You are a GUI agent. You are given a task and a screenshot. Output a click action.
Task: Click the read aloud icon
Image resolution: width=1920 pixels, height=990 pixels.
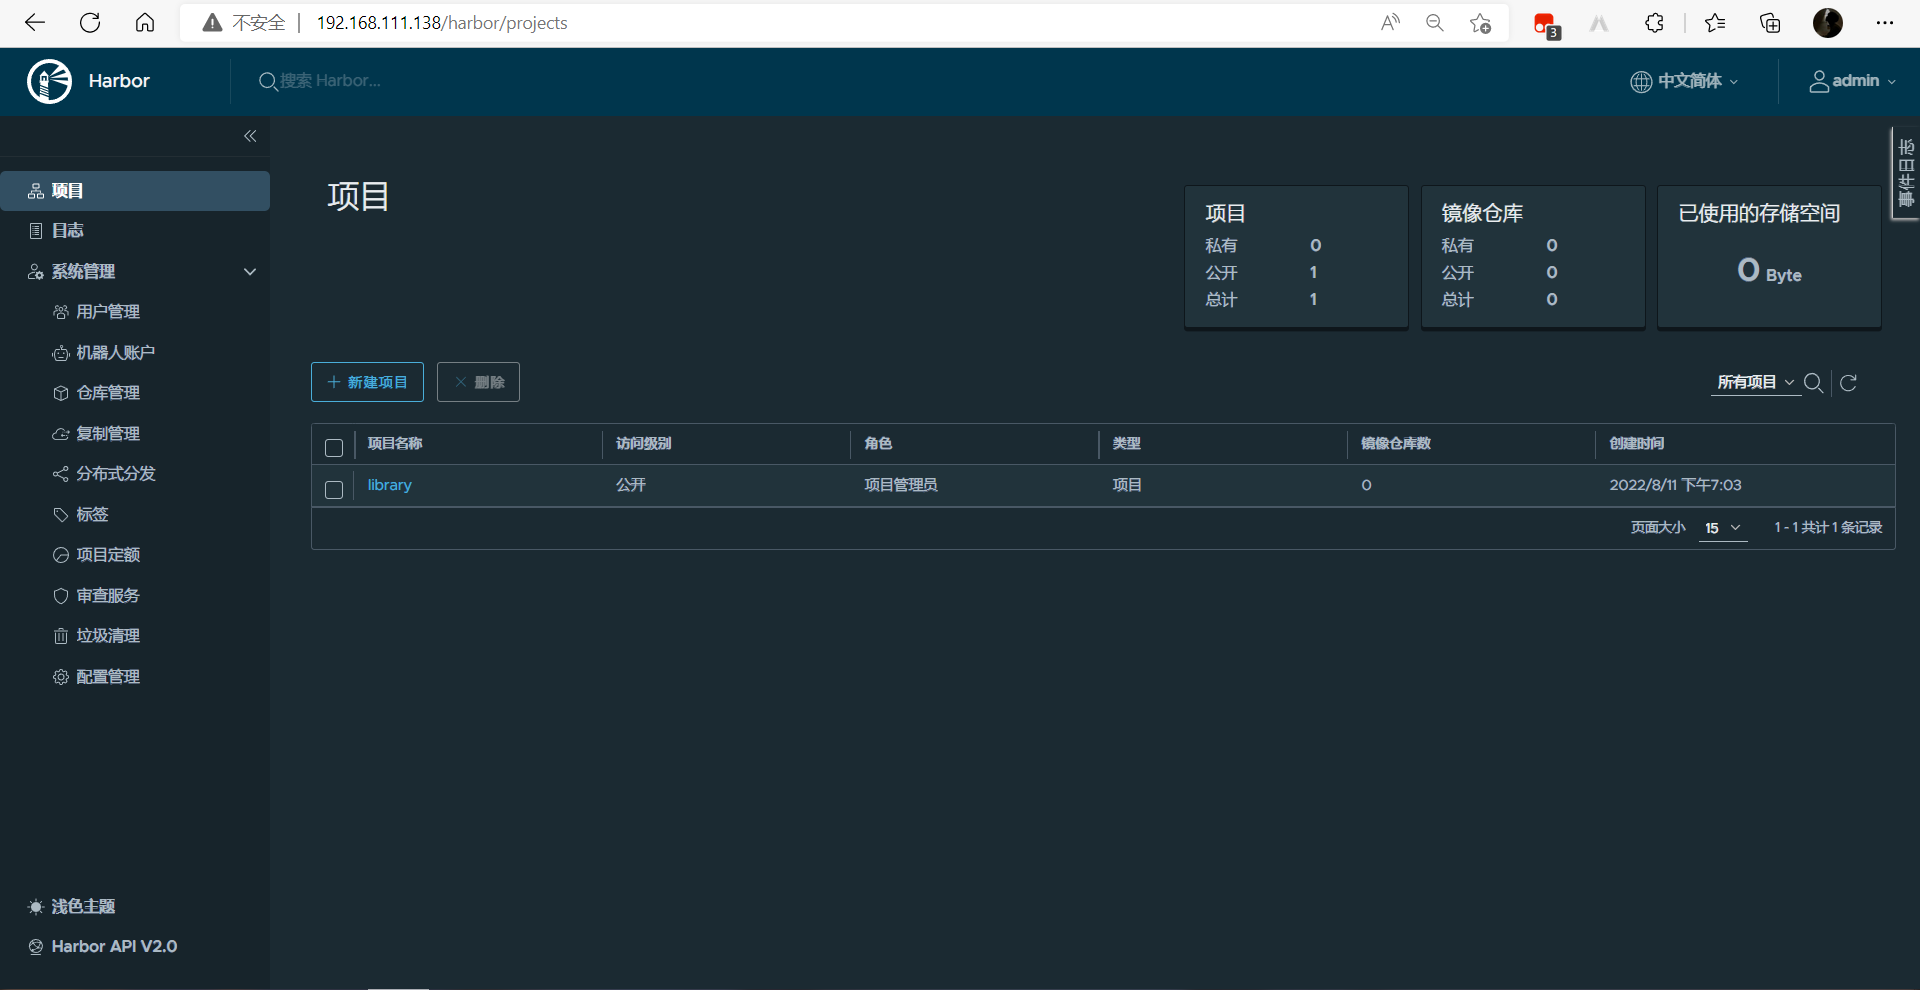[x=1390, y=23]
